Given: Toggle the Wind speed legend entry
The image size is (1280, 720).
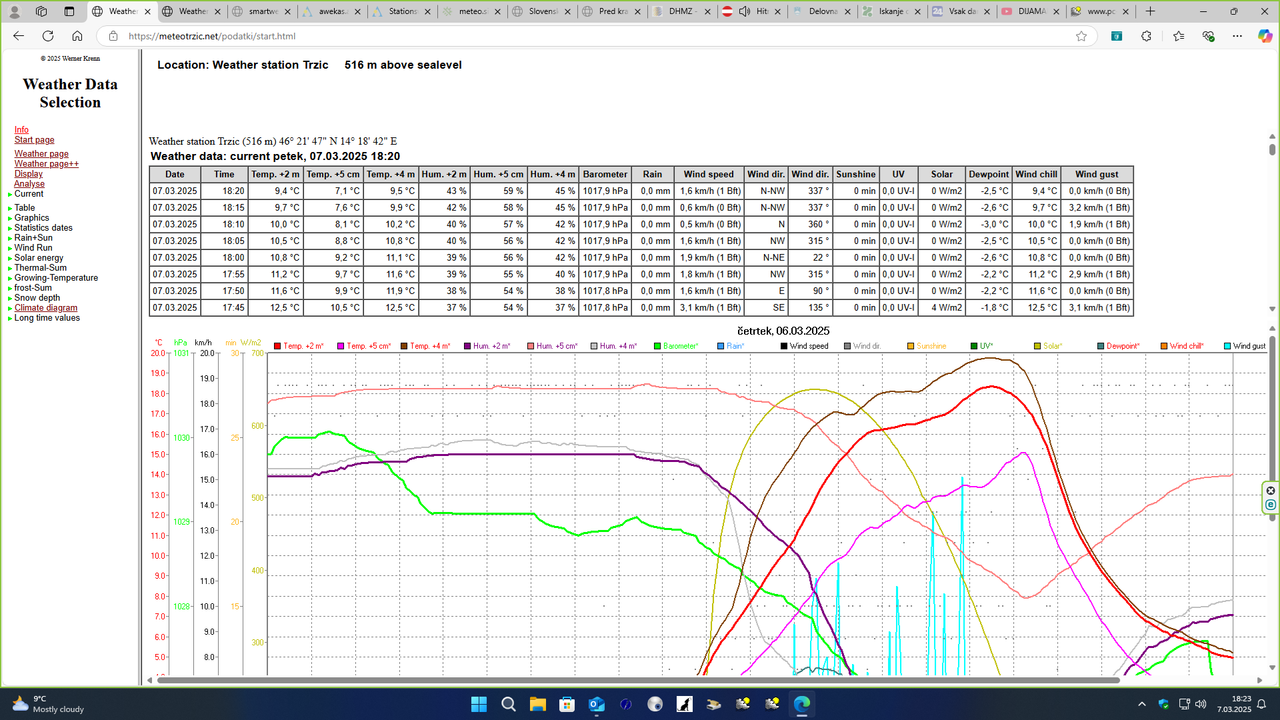Looking at the screenshot, I should click(x=804, y=346).
